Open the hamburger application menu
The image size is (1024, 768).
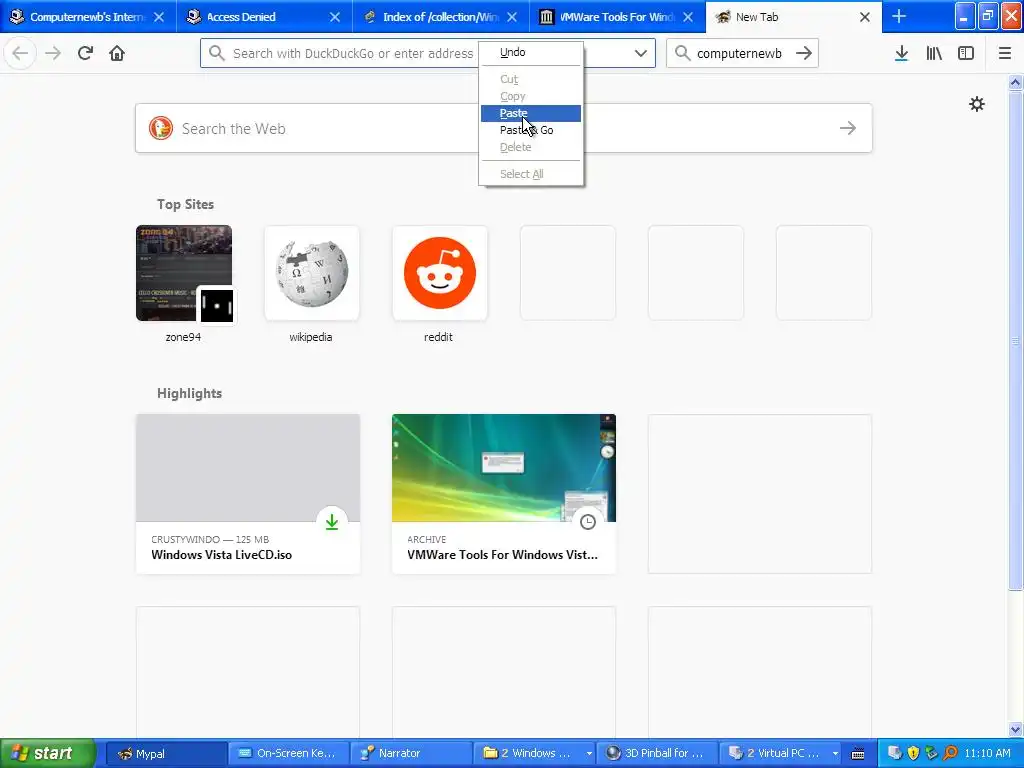pyautogui.click(x=1004, y=53)
